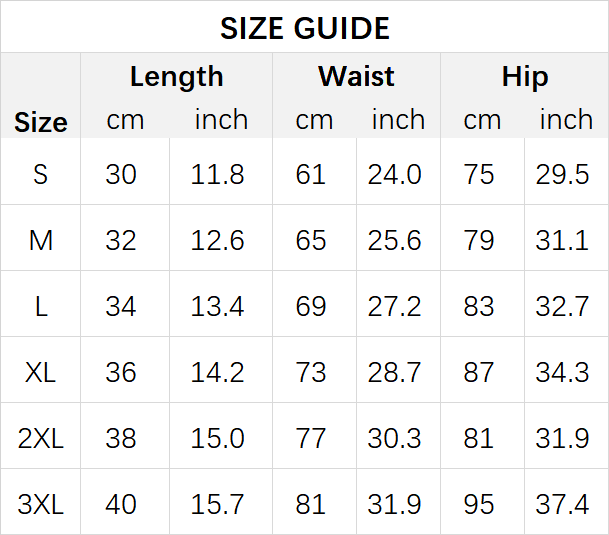Image resolution: width=609 pixels, height=535 pixels.
Task: Click the Size header label
Action: click(x=41, y=122)
